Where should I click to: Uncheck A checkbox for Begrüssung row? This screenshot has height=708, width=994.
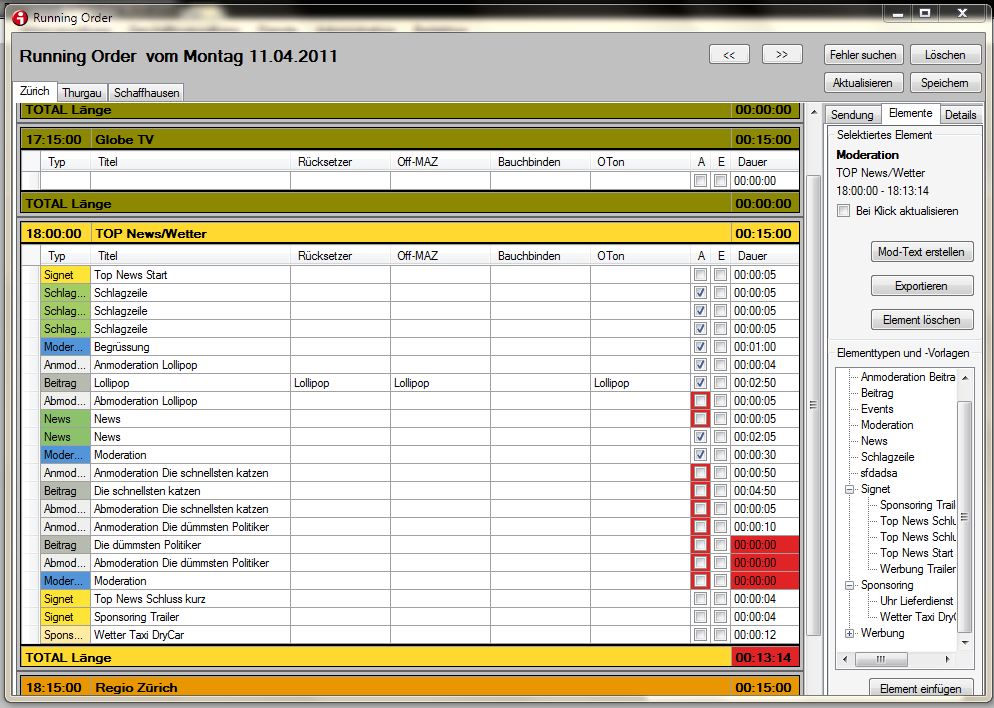pyautogui.click(x=700, y=347)
